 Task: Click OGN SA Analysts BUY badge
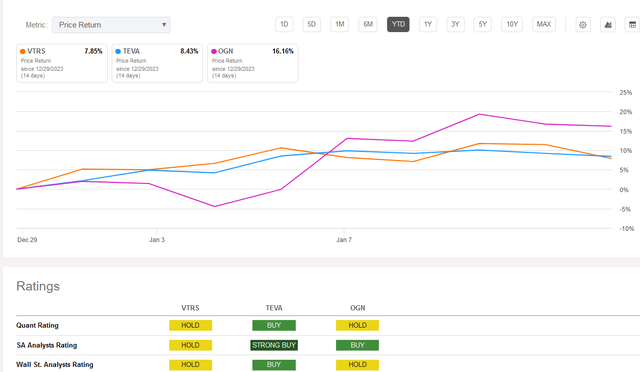(x=358, y=345)
